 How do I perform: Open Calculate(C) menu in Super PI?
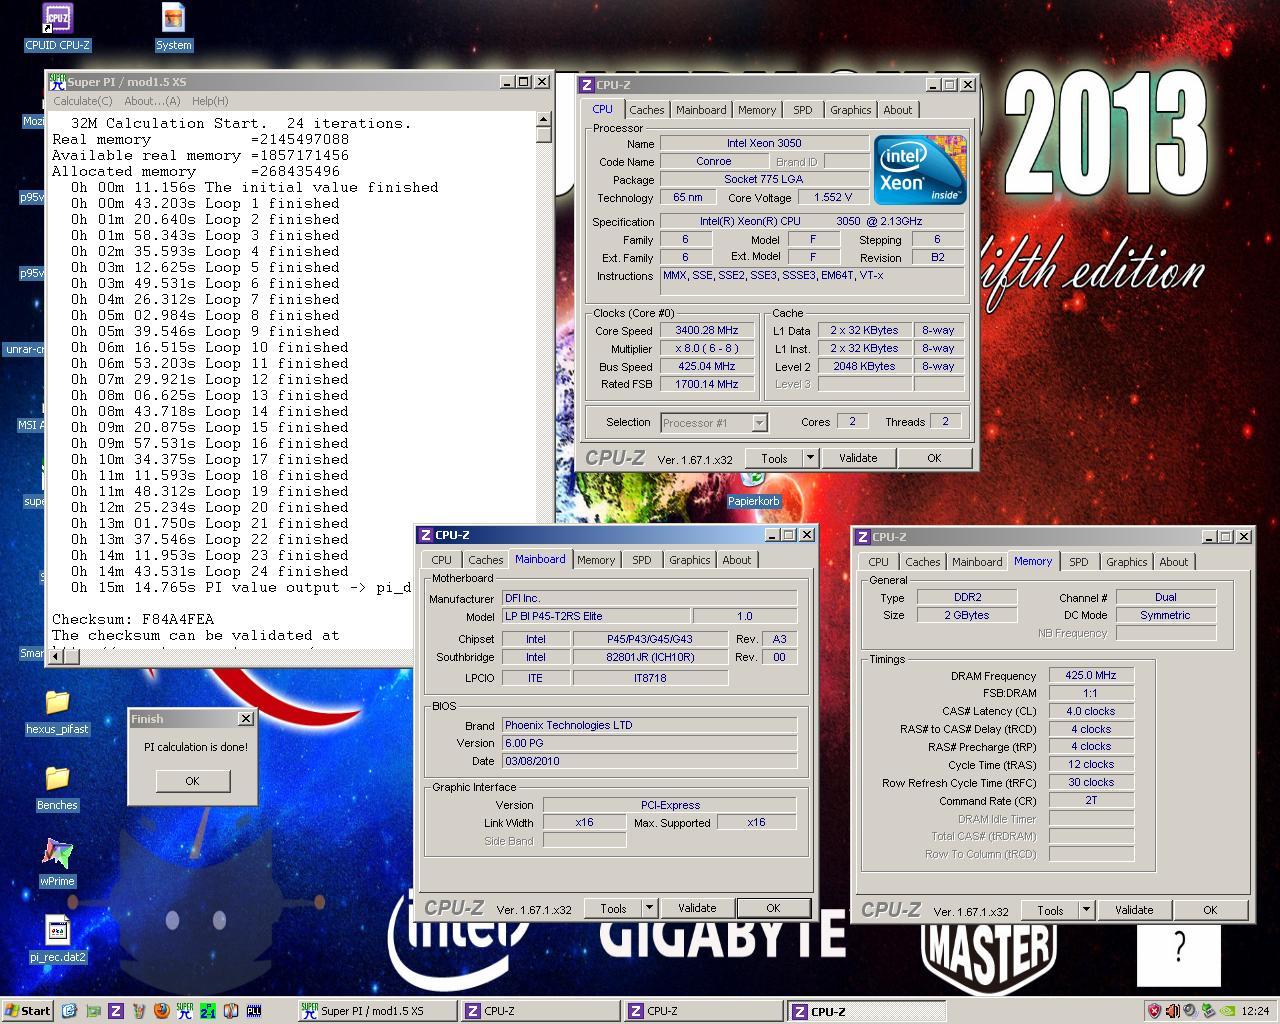(x=83, y=101)
